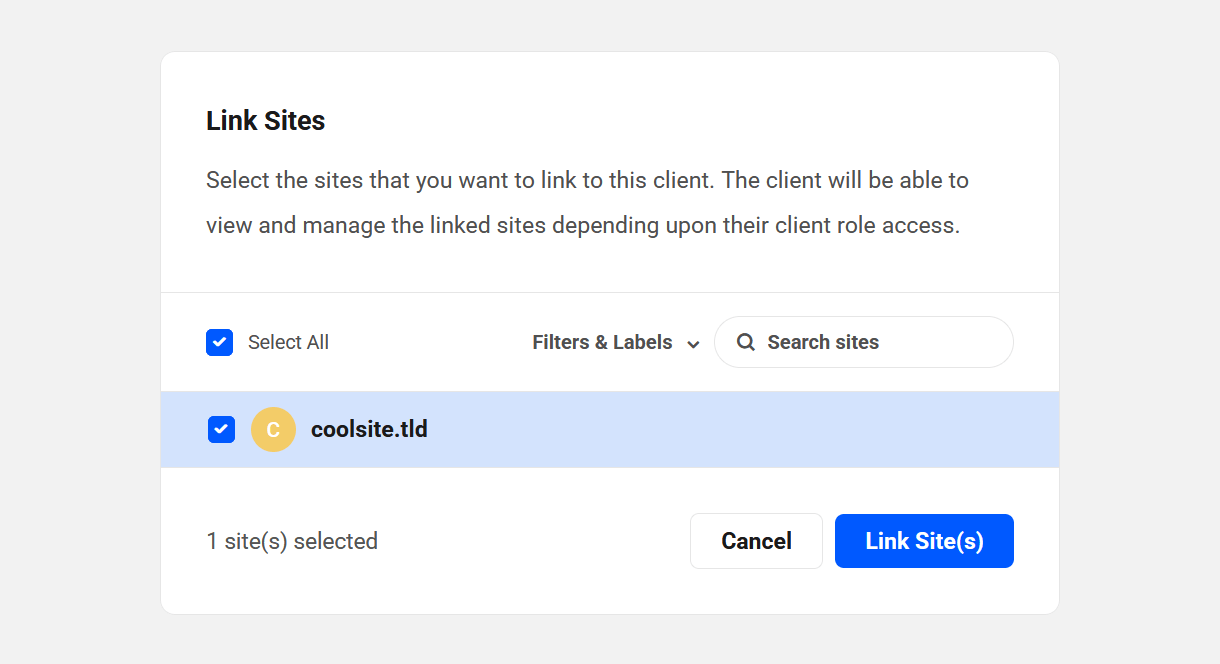Click the "1 site(s) selected" status text

pyautogui.click(x=292, y=541)
